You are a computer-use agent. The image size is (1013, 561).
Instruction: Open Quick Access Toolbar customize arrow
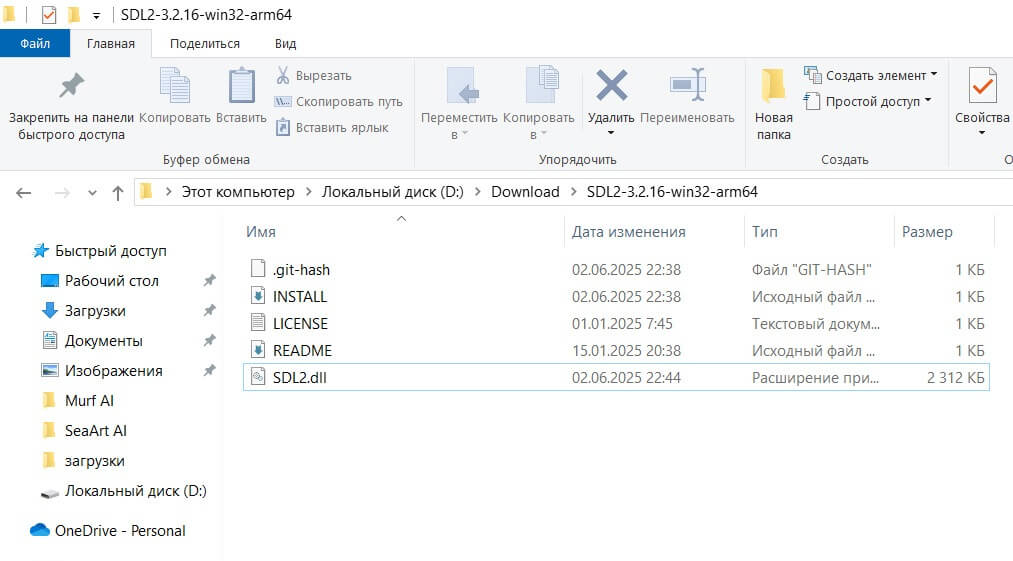coord(96,15)
